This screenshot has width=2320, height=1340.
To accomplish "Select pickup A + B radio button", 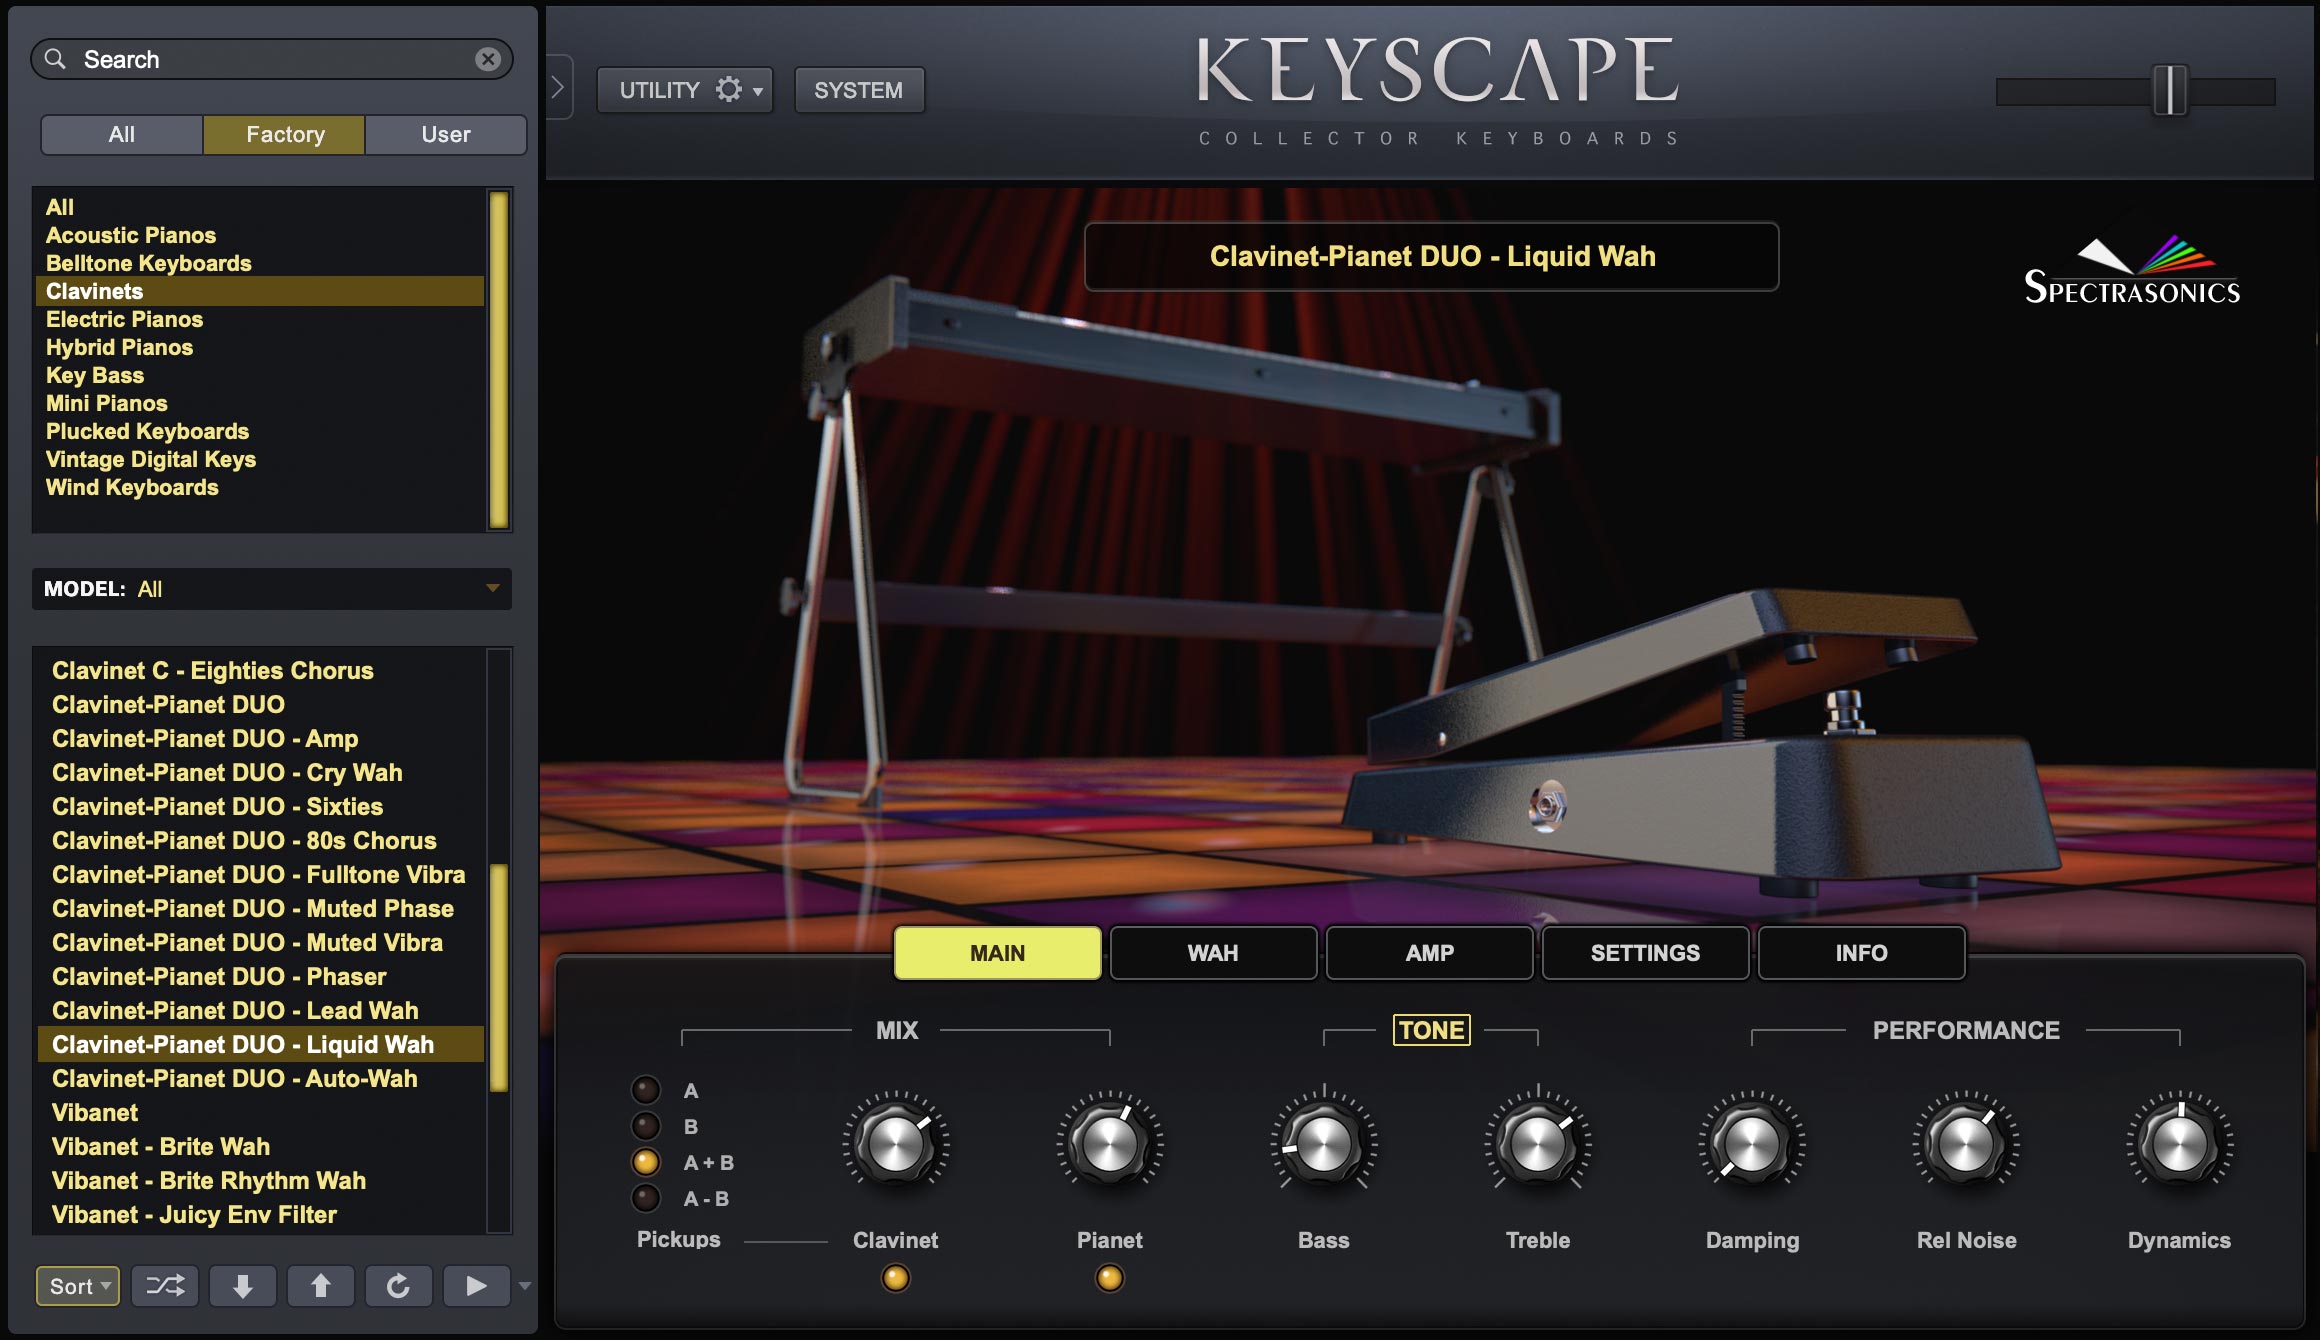I will pyautogui.click(x=646, y=1162).
